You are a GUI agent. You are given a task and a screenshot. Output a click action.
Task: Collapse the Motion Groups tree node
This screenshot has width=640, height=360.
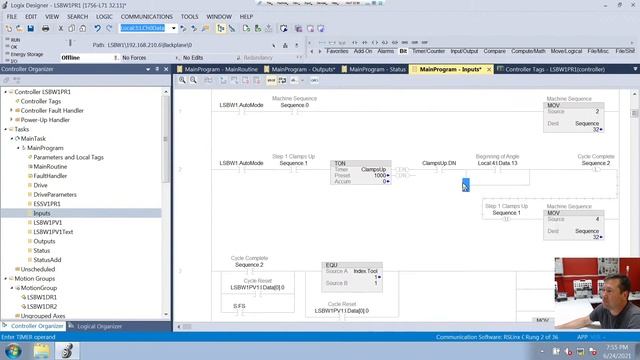pos(6,278)
